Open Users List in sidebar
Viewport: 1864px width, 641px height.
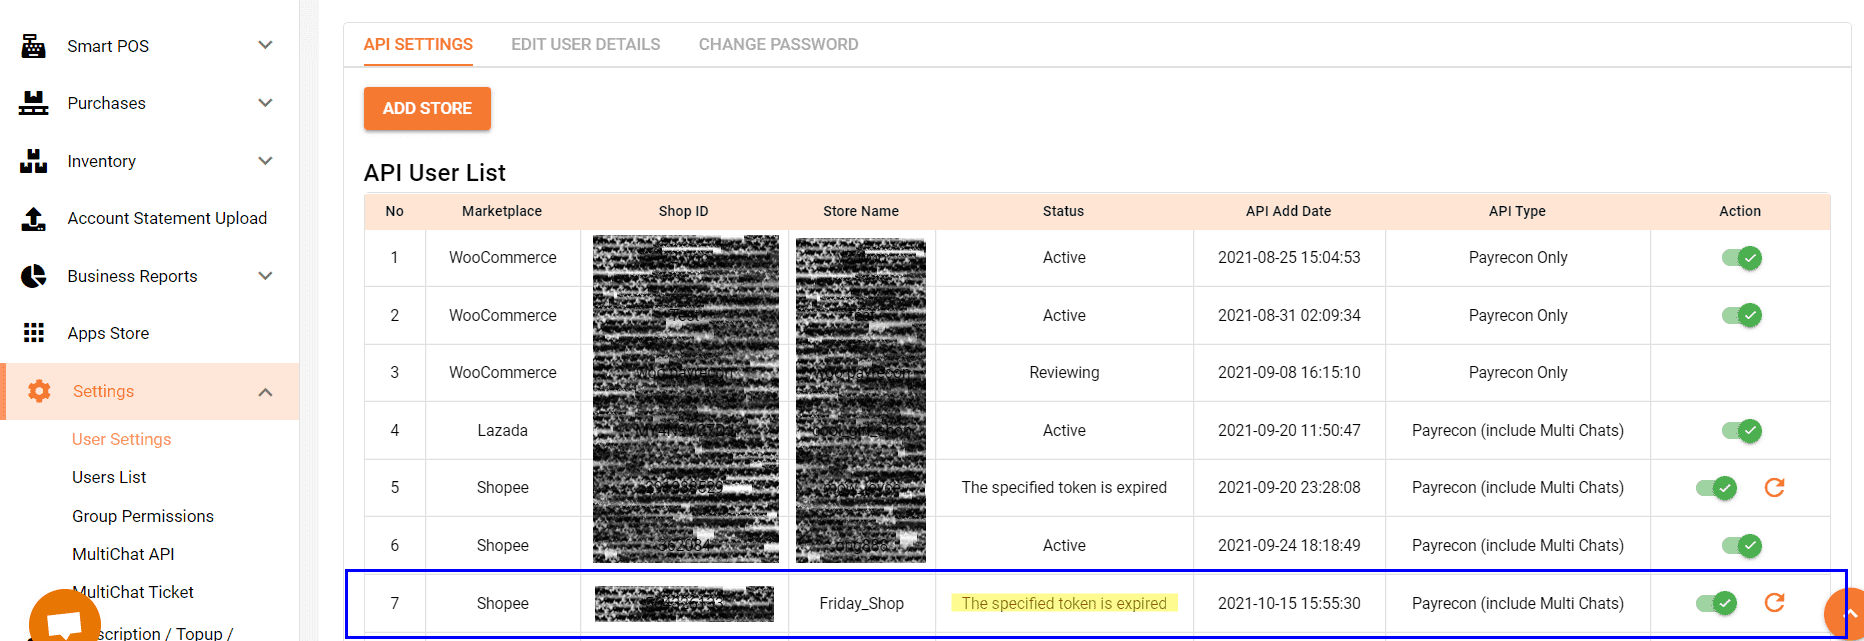pyautogui.click(x=109, y=477)
